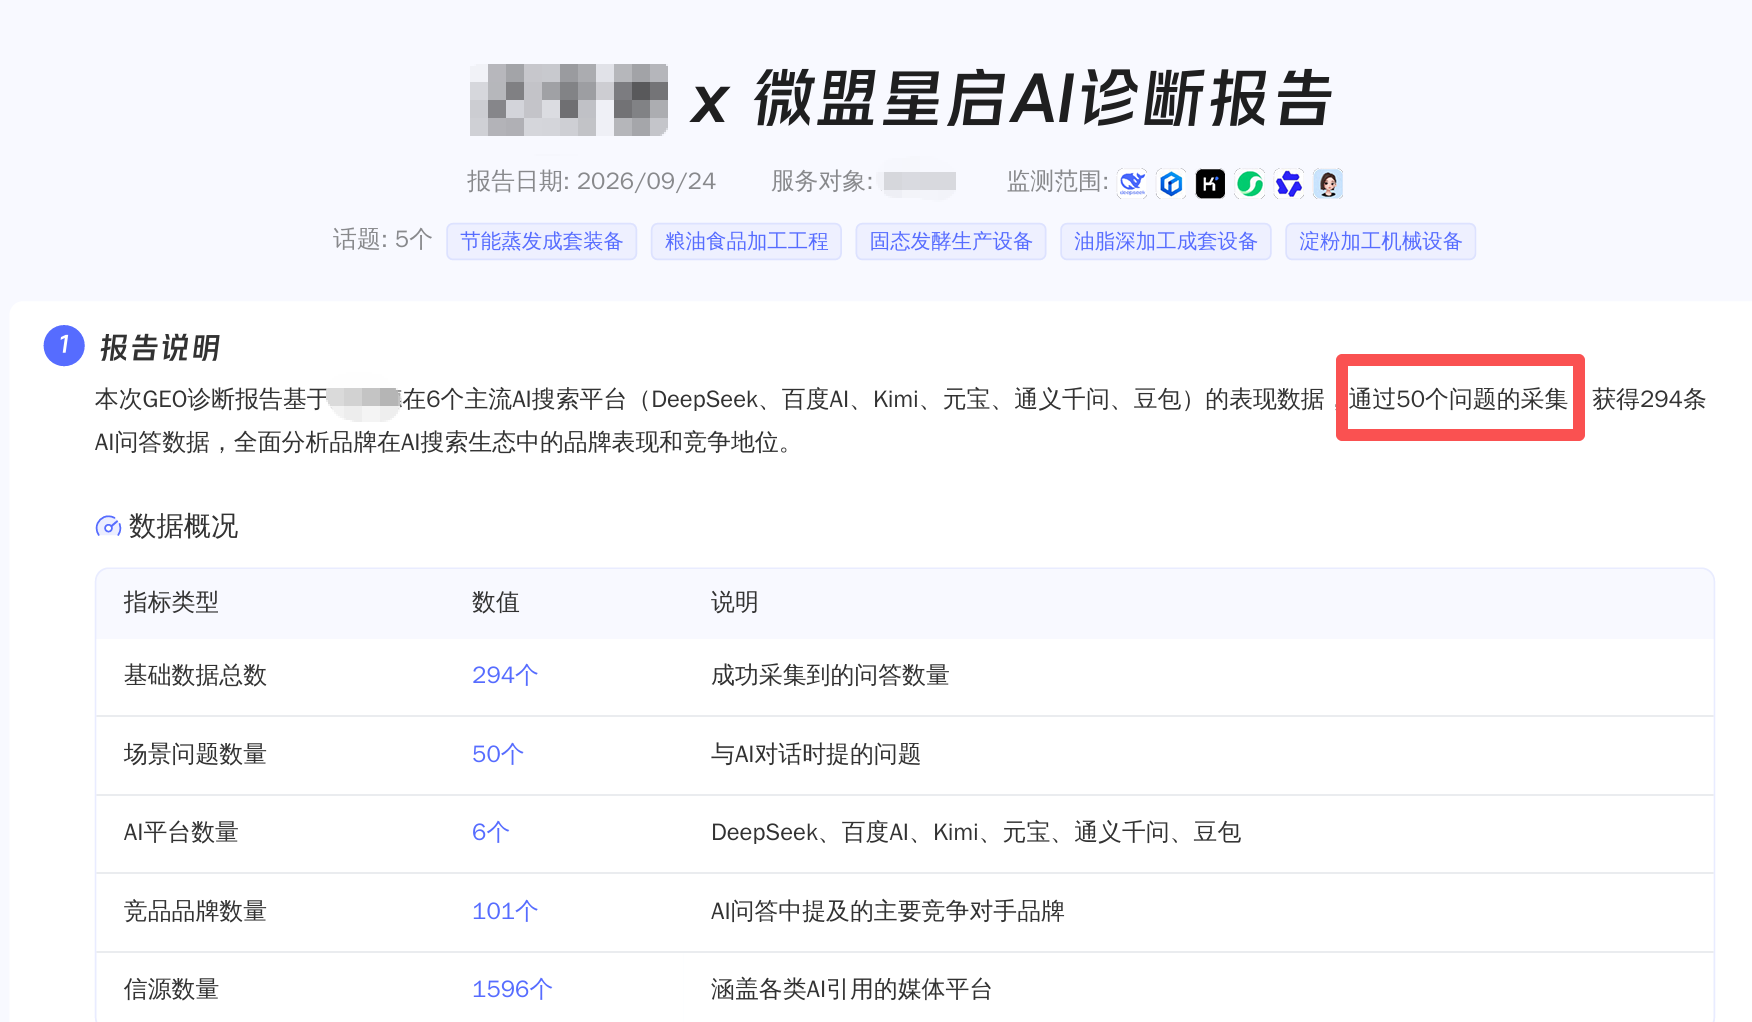Image resolution: width=1752 pixels, height=1022 pixels.
Task: Click the 监测范围 label
Action: click(1058, 181)
